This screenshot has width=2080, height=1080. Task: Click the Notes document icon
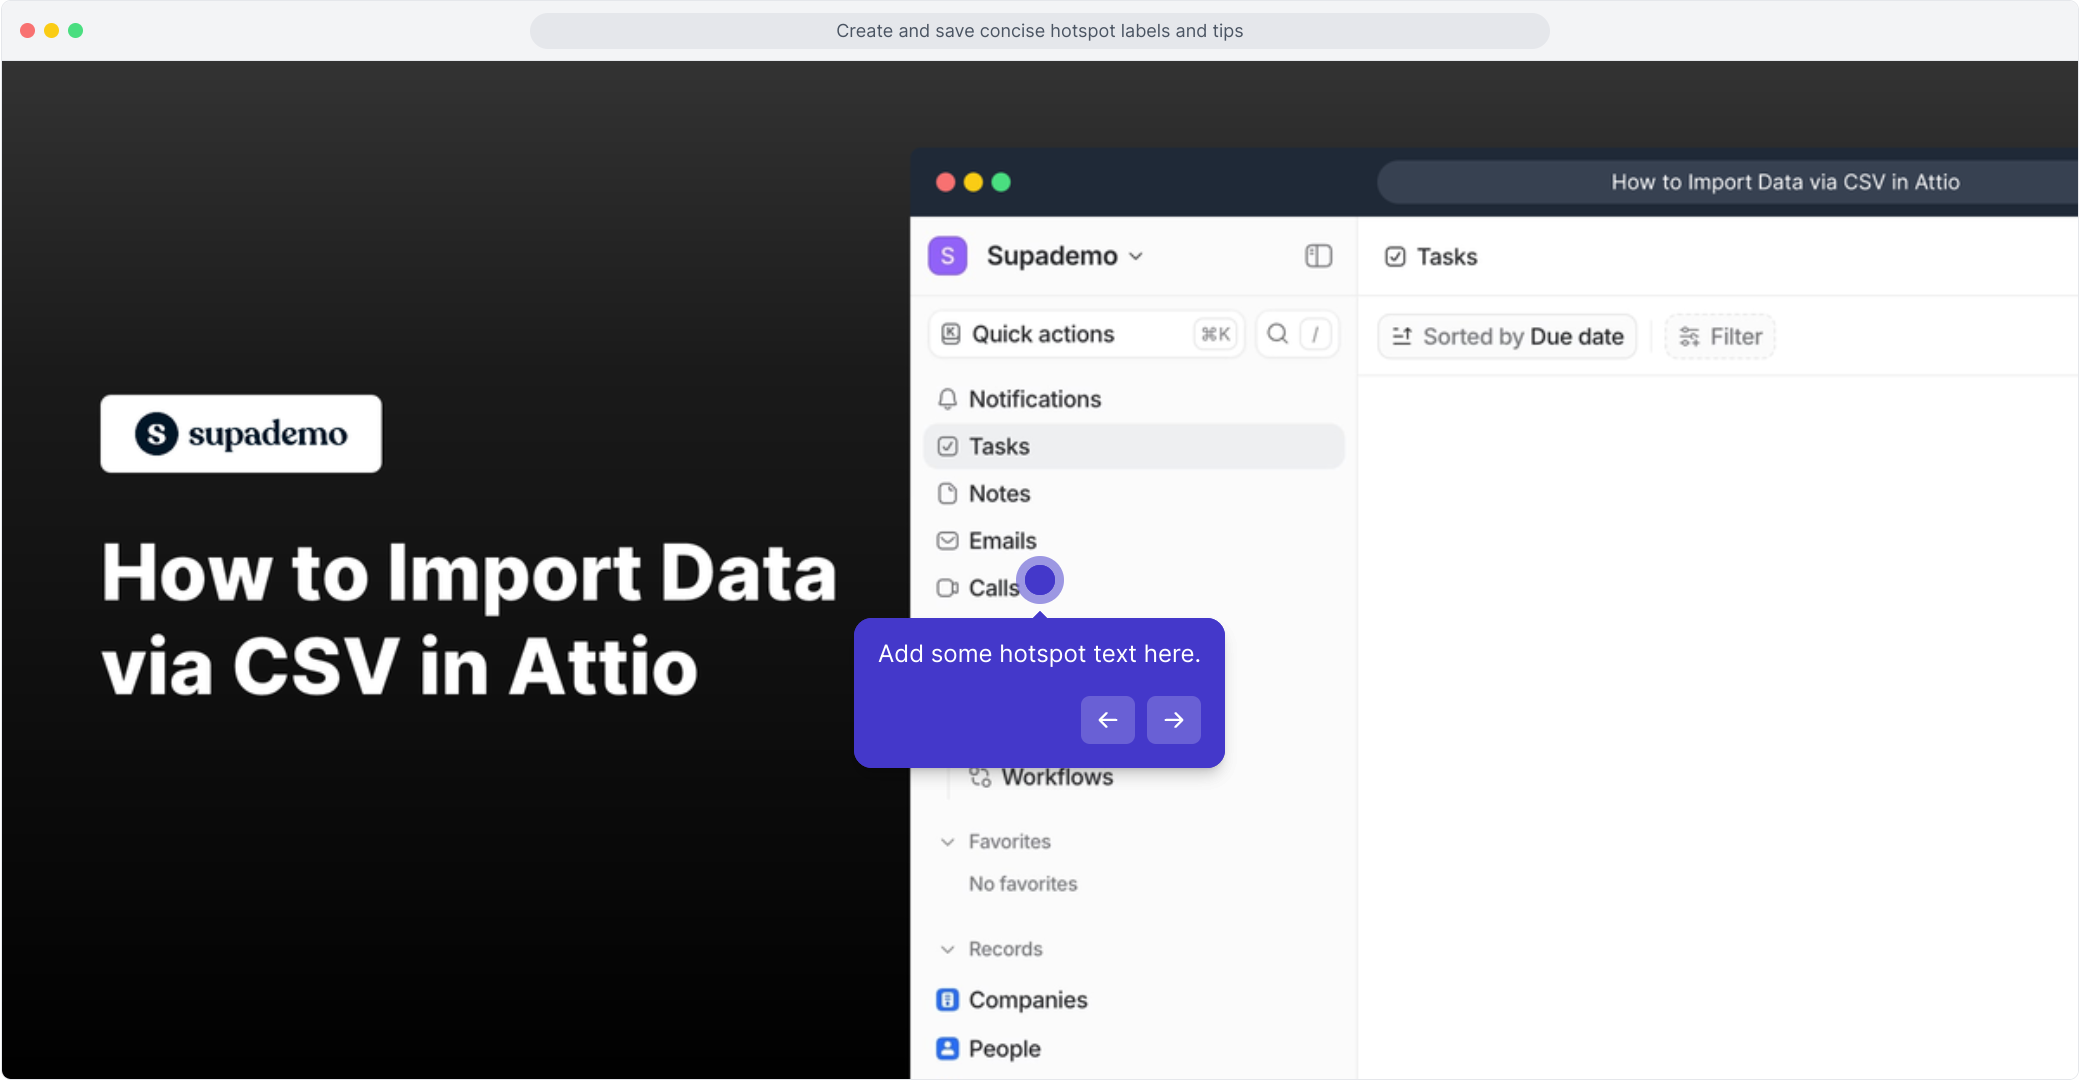coord(947,494)
